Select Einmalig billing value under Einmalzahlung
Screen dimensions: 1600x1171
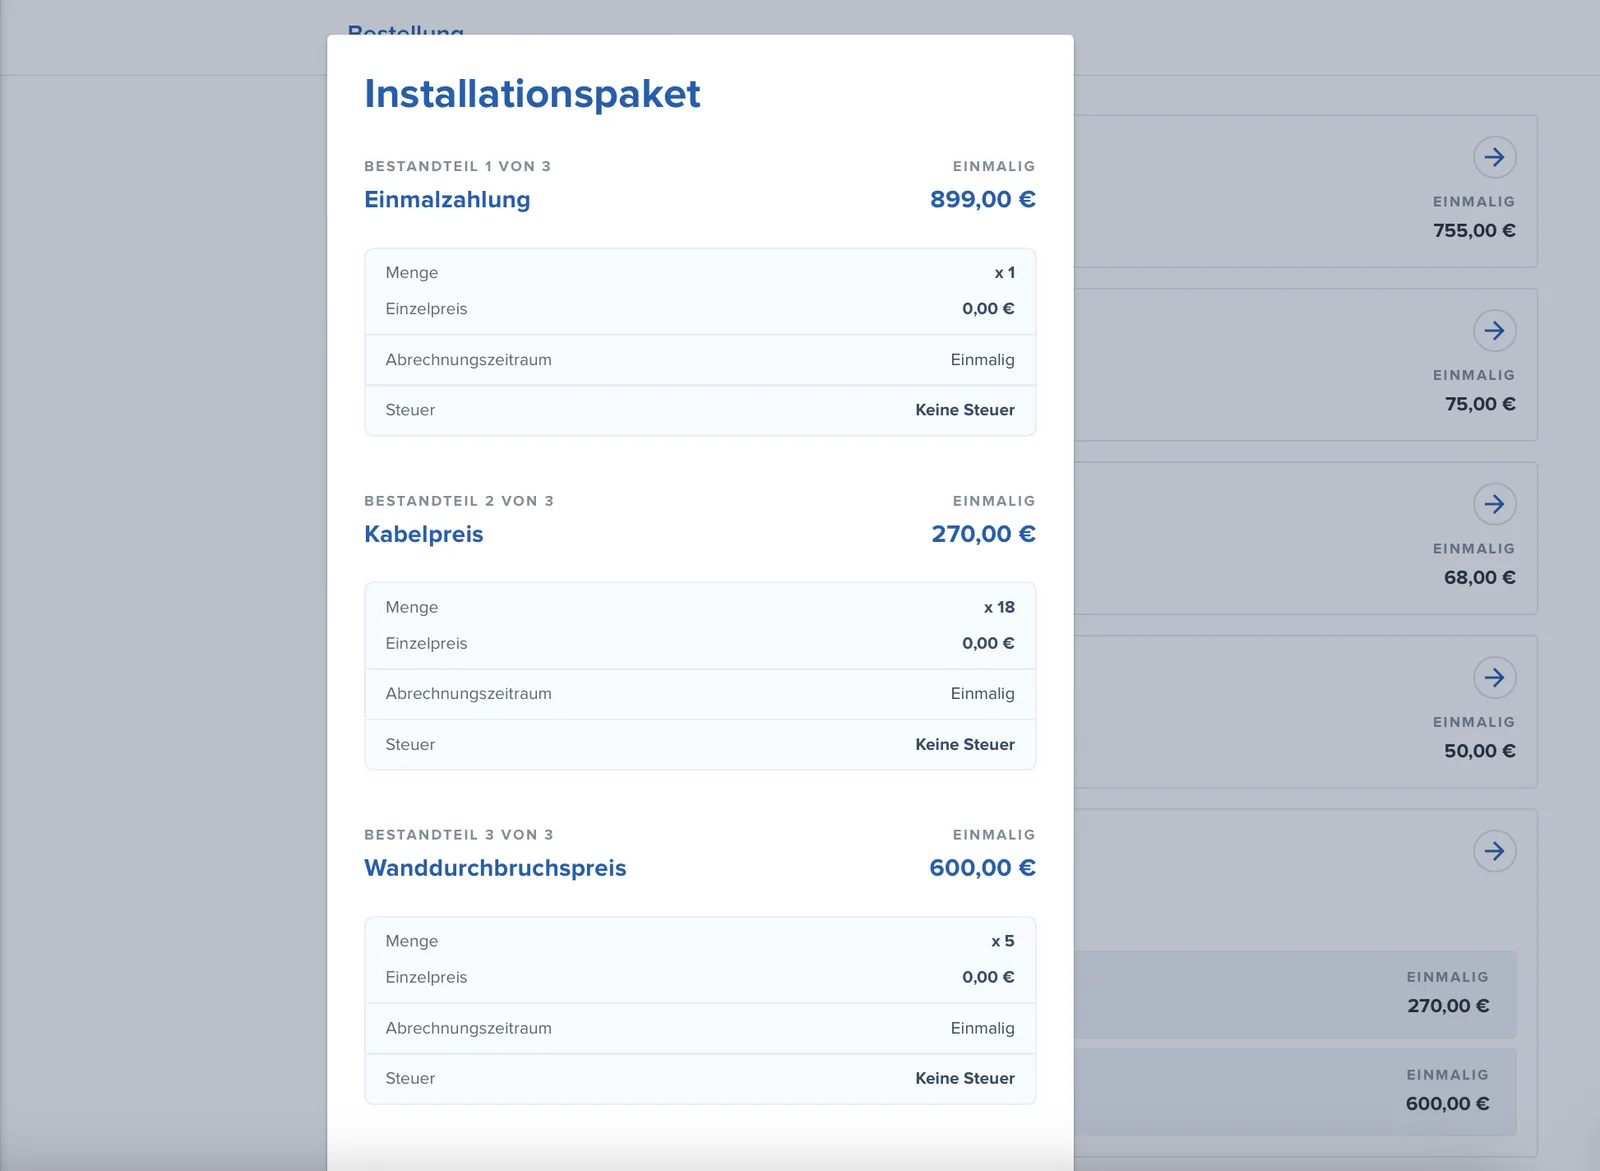pyautogui.click(x=983, y=360)
